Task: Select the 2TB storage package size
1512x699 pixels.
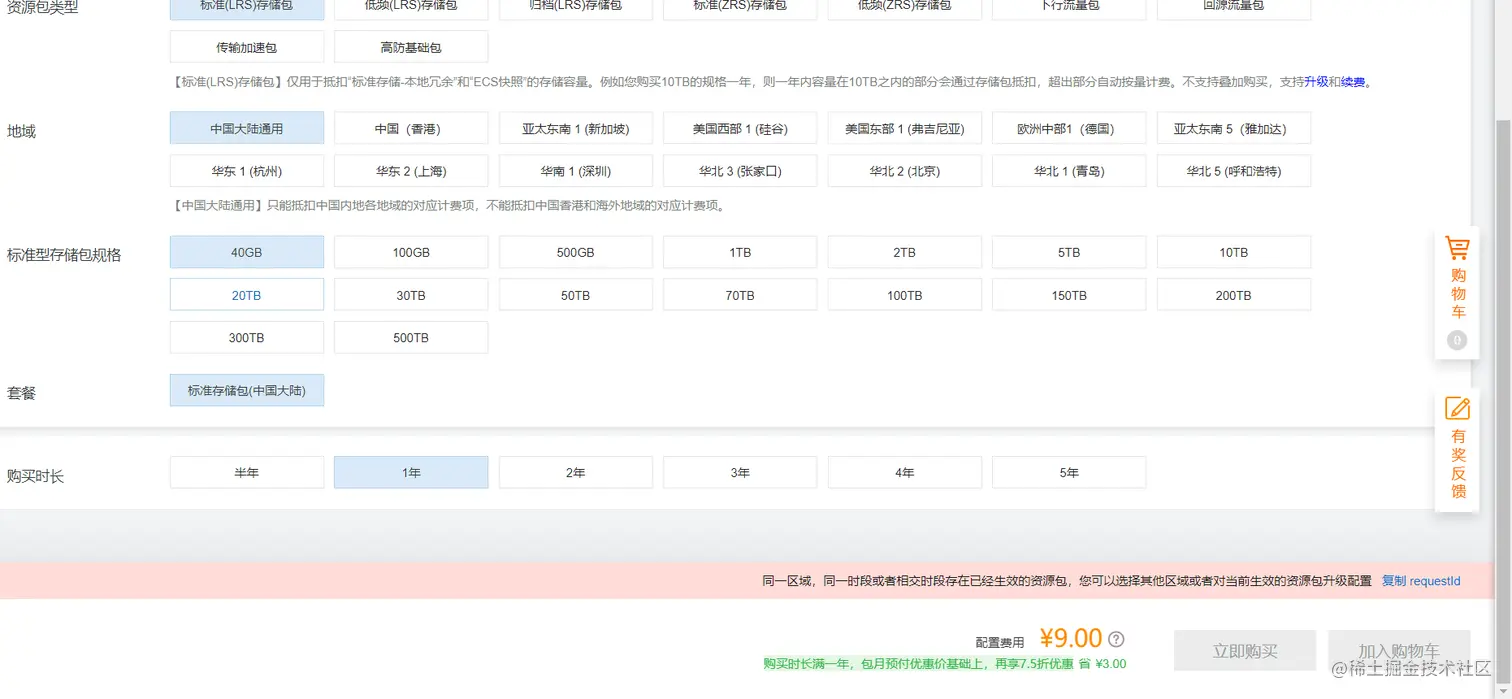Action: [905, 252]
